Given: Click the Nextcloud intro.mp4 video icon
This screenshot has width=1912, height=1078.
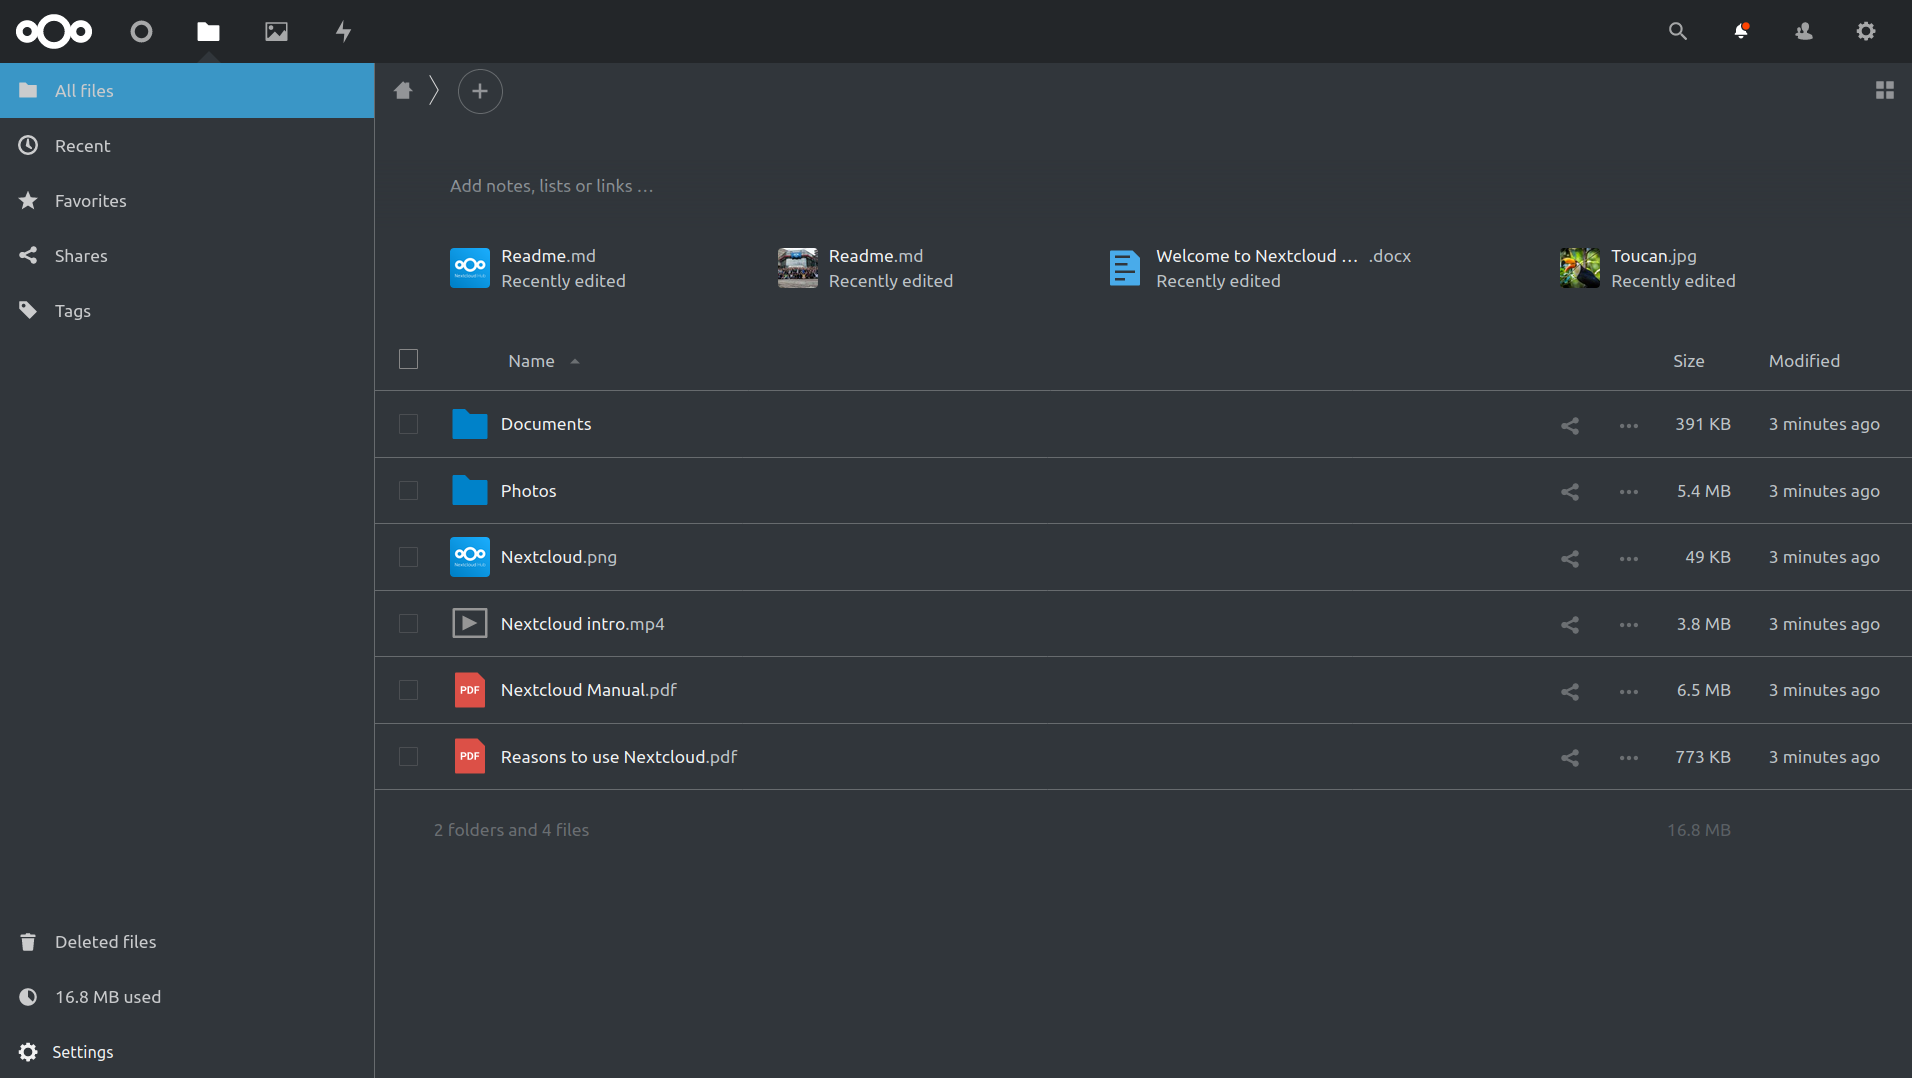Looking at the screenshot, I should coord(469,623).
